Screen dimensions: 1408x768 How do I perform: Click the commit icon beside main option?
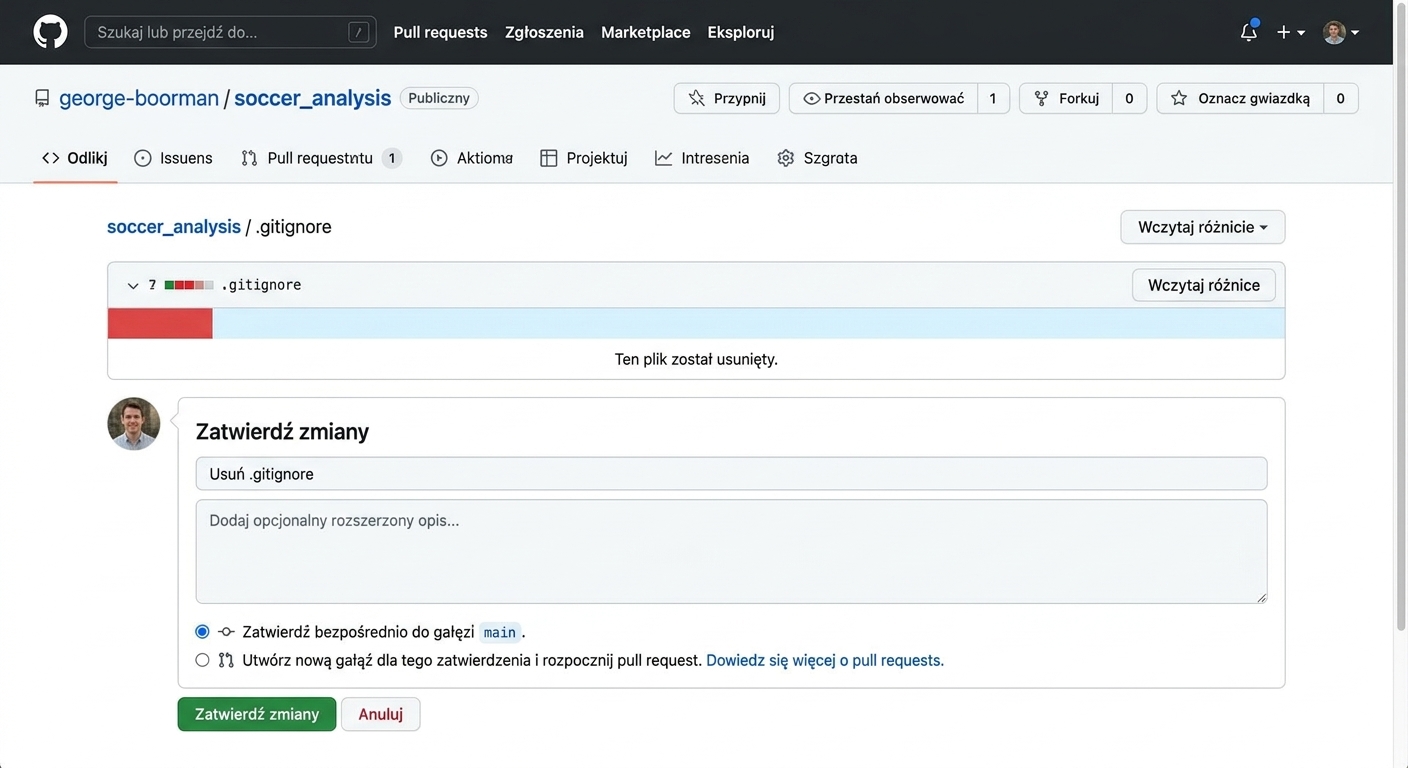(226, 632)
